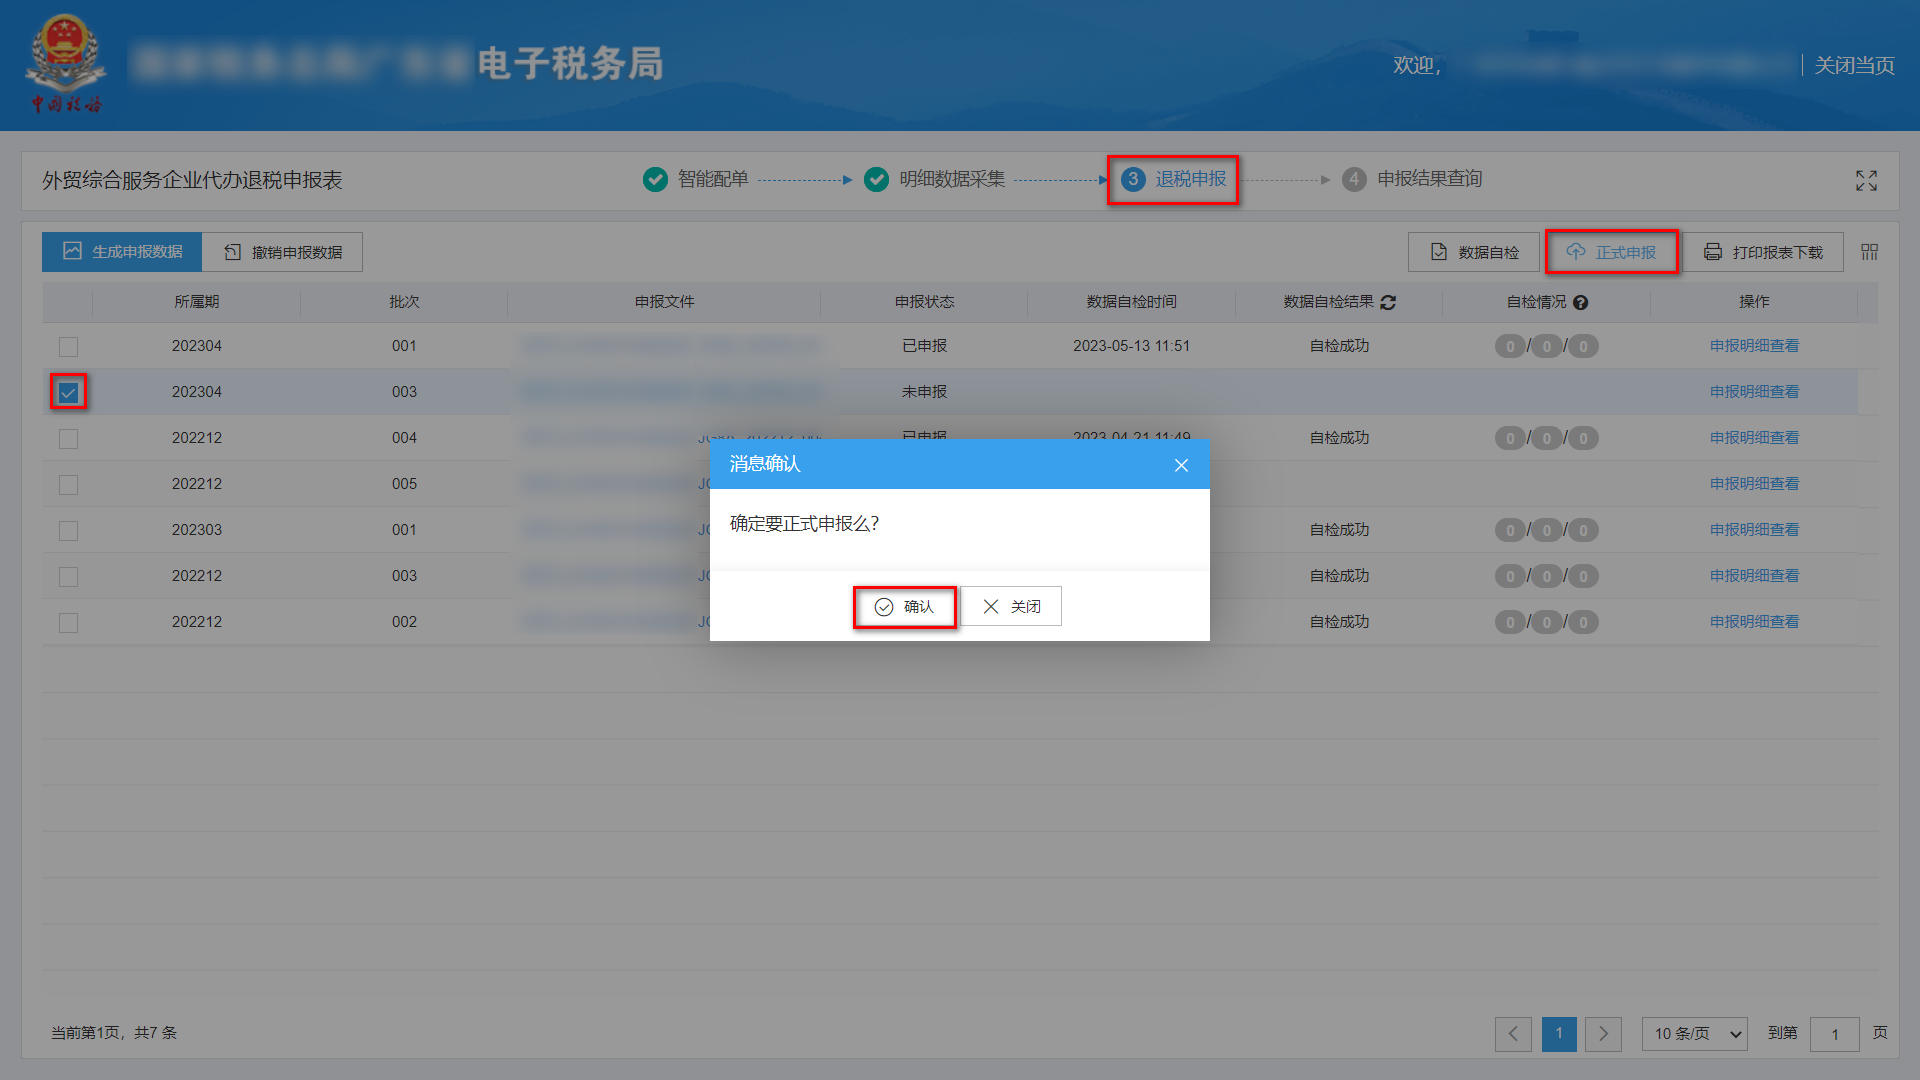
Task: Uncheck the selected 202304 batch 003 row
Action: pyautogui.click(x=68, y=392)
